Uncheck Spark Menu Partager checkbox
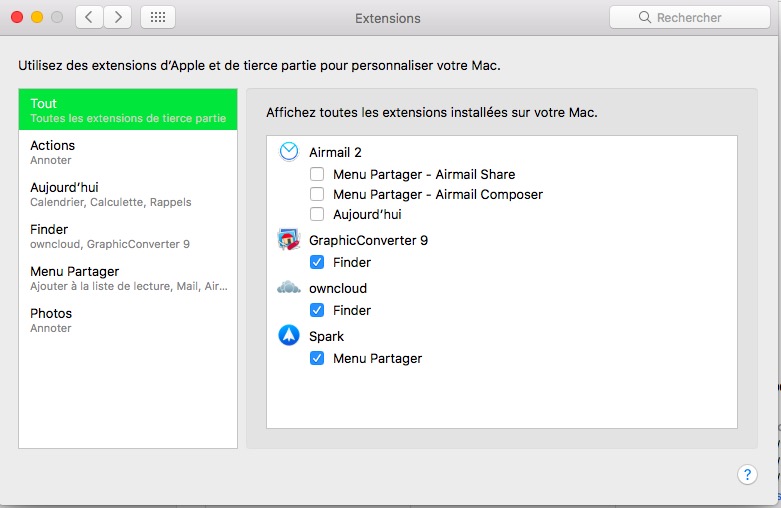This screenshot has height=508, width=781. pyautogui.click(x=317, y=358)
